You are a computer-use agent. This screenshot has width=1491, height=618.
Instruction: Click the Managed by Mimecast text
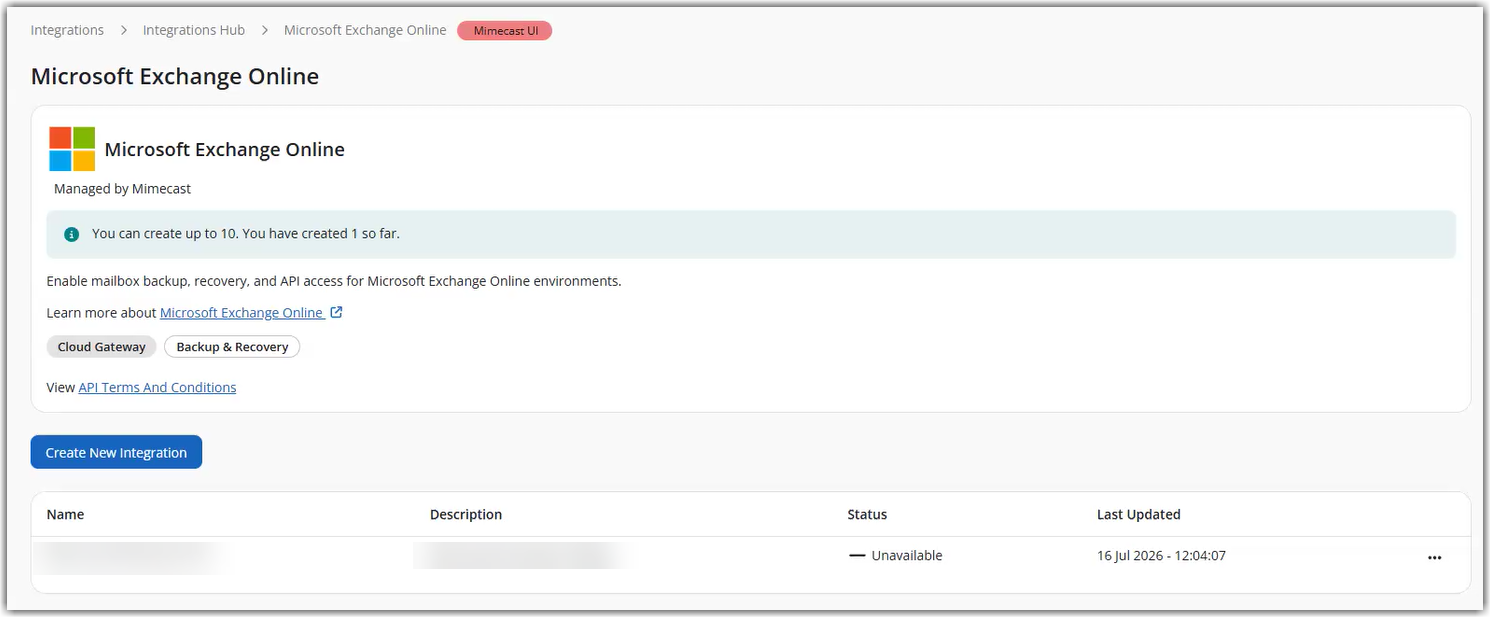[x=122, y=188]
